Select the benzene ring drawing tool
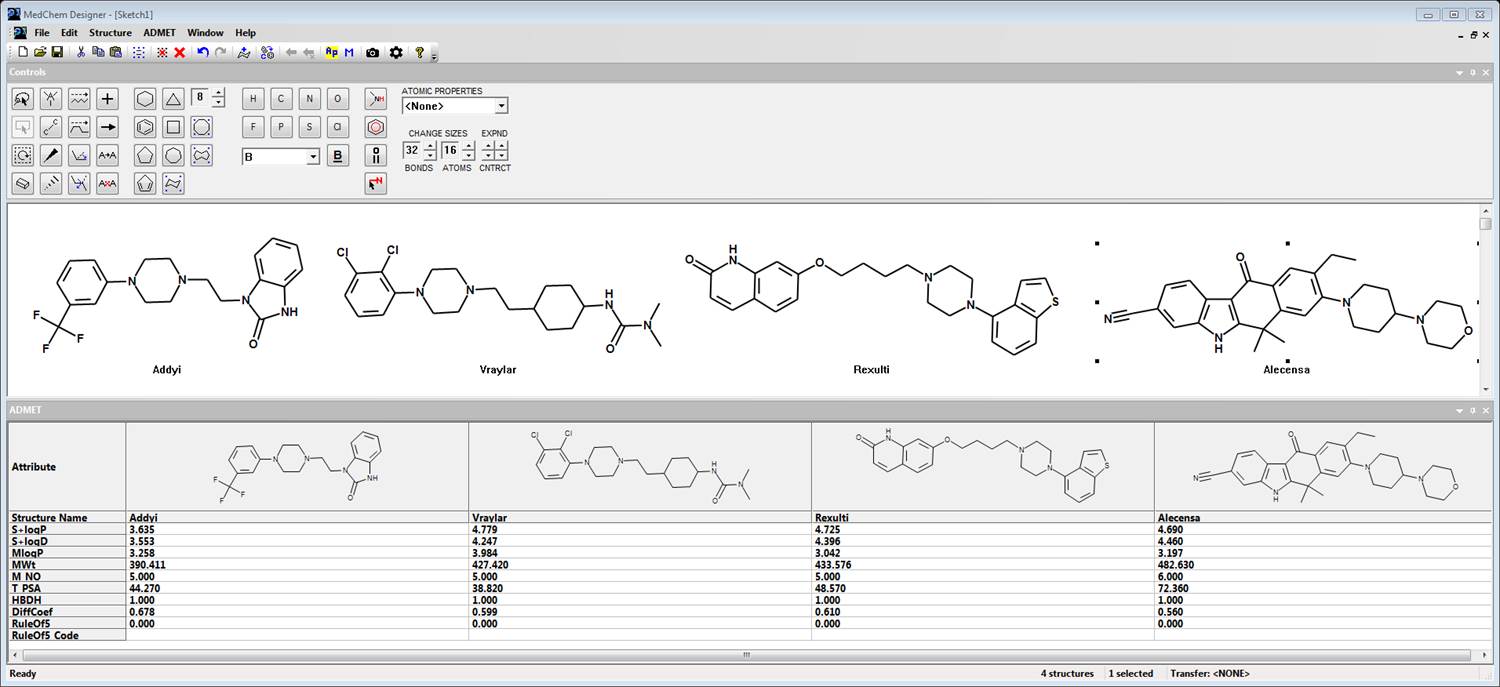The image size is (1500, 687). 143,126
